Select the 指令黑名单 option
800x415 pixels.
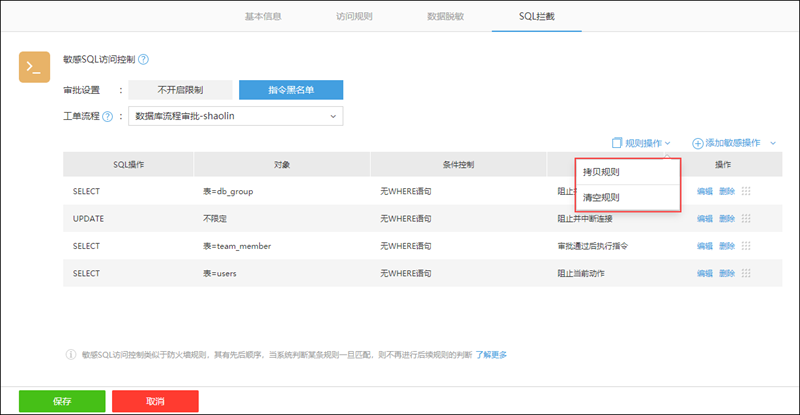pyautogui.click(x=291, y=90)
